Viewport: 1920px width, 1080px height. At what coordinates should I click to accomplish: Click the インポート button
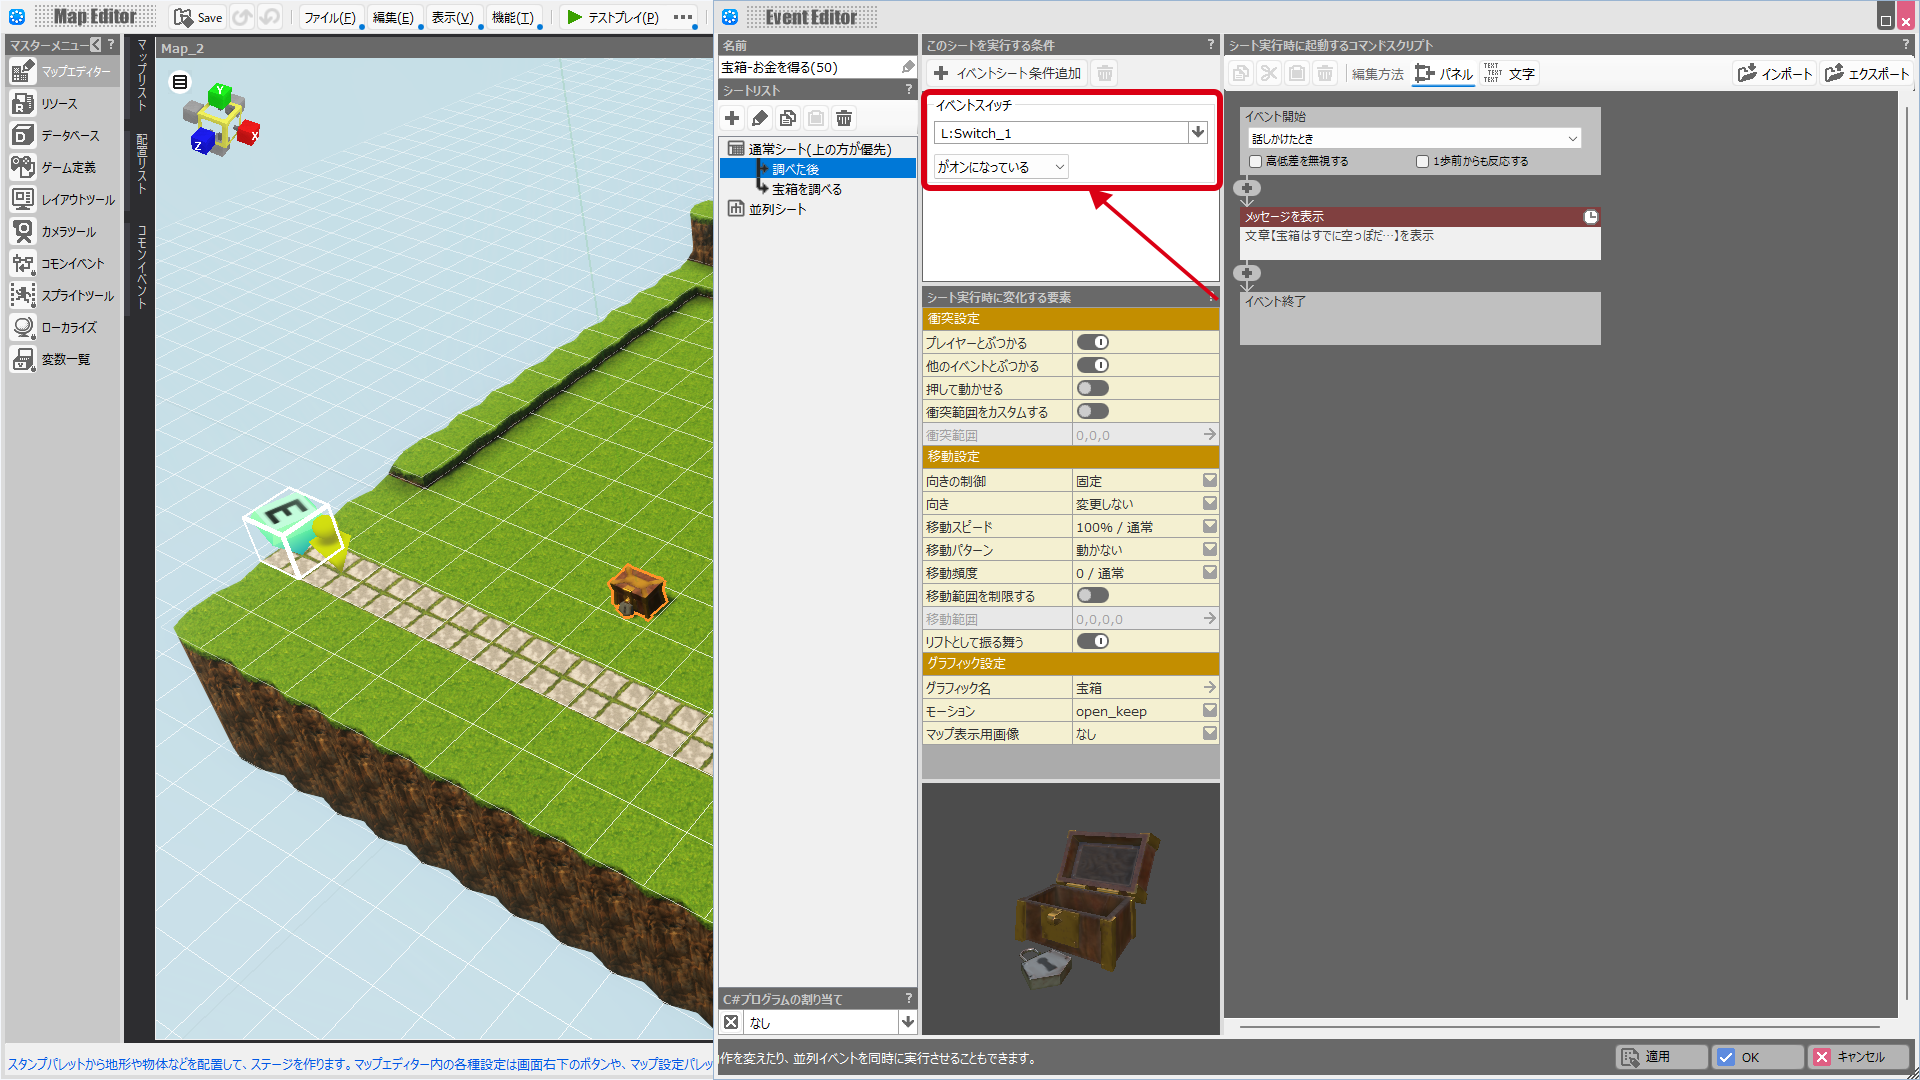(x=1775, y=74)
